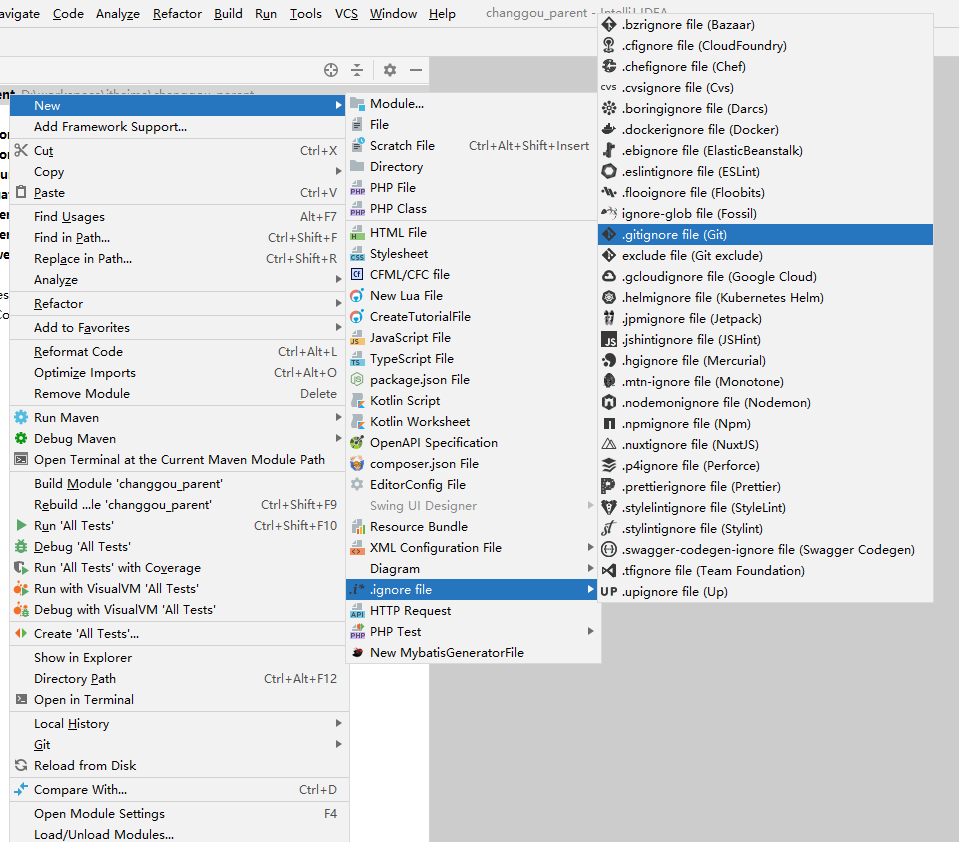Open project panel settings gear icon
The width and height of the screenshot is (959, 842).
tap(390, 70)
